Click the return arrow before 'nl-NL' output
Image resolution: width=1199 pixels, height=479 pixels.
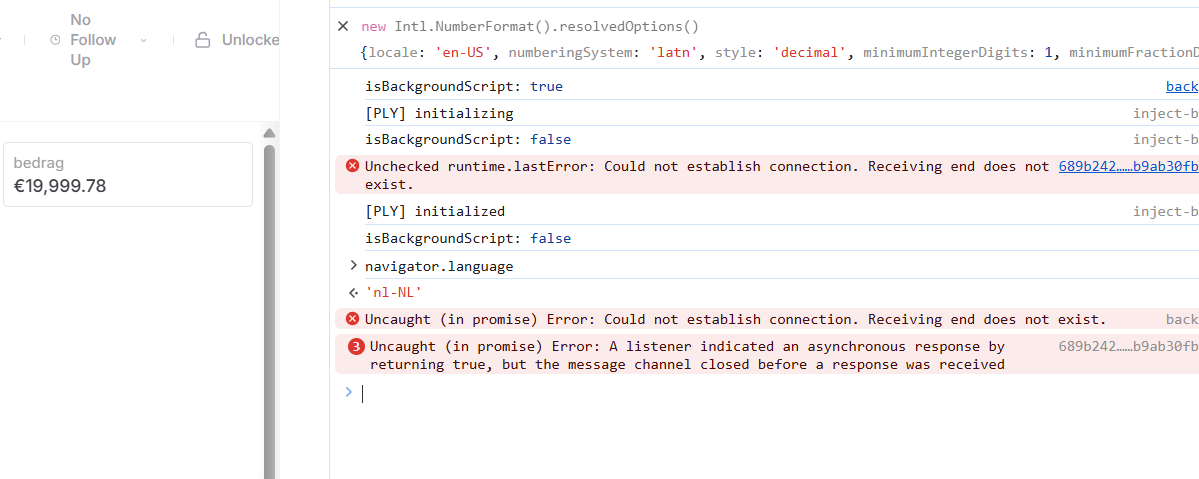353,292
